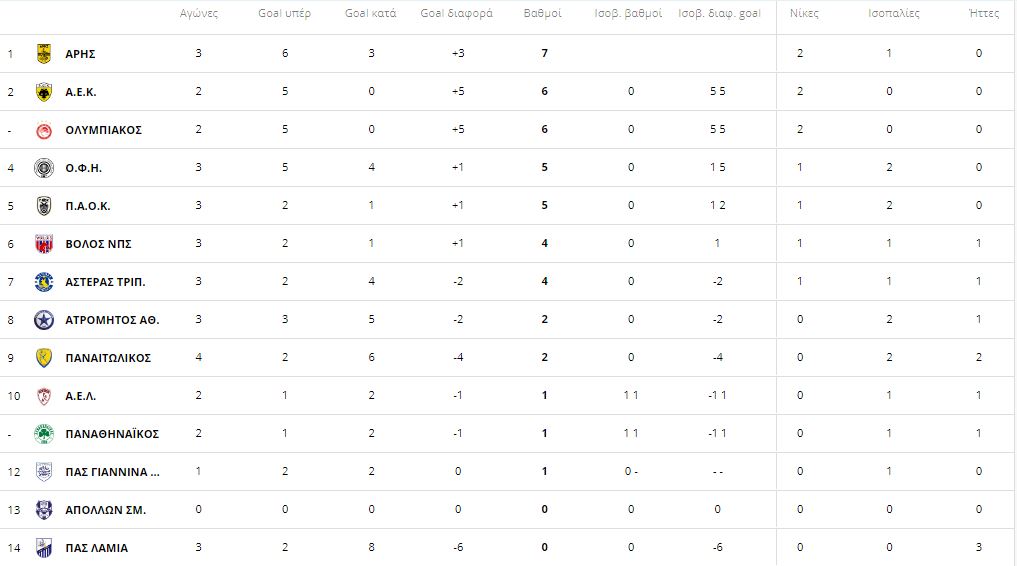Screen dimensions: 1017x566
Task: Click the ΒΟΛΟΣ ΝΠΣ team crest
Action: pos(43,244)
